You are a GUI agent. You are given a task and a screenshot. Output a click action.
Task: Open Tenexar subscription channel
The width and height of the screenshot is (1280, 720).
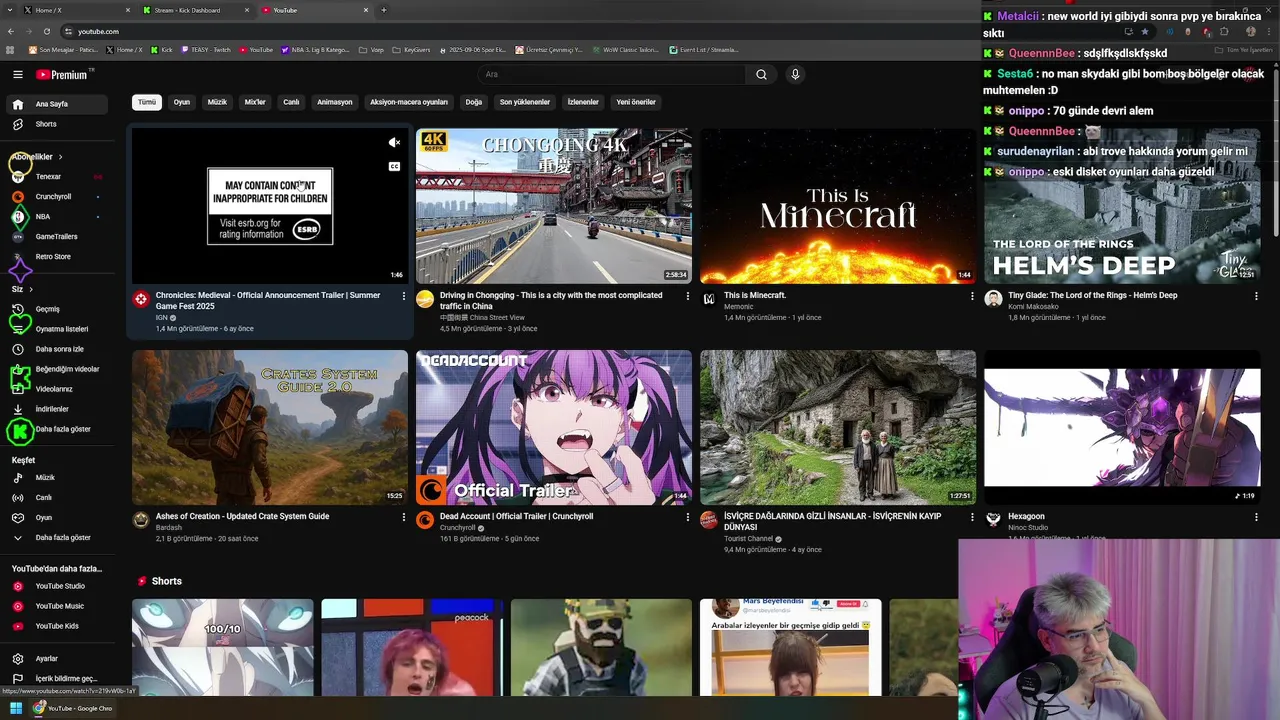click(58, 176)
